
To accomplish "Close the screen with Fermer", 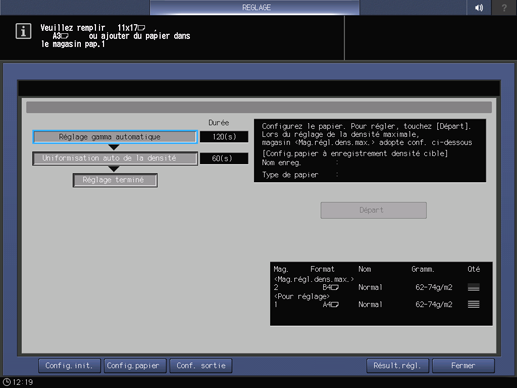I will [463, 366].
